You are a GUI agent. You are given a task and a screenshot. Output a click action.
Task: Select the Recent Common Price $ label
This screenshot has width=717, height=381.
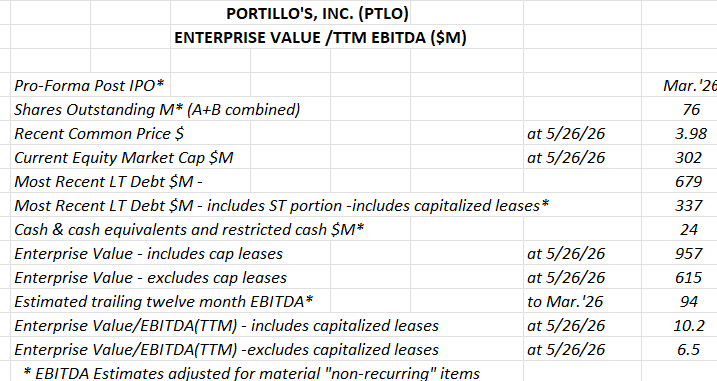pos(99,134)
